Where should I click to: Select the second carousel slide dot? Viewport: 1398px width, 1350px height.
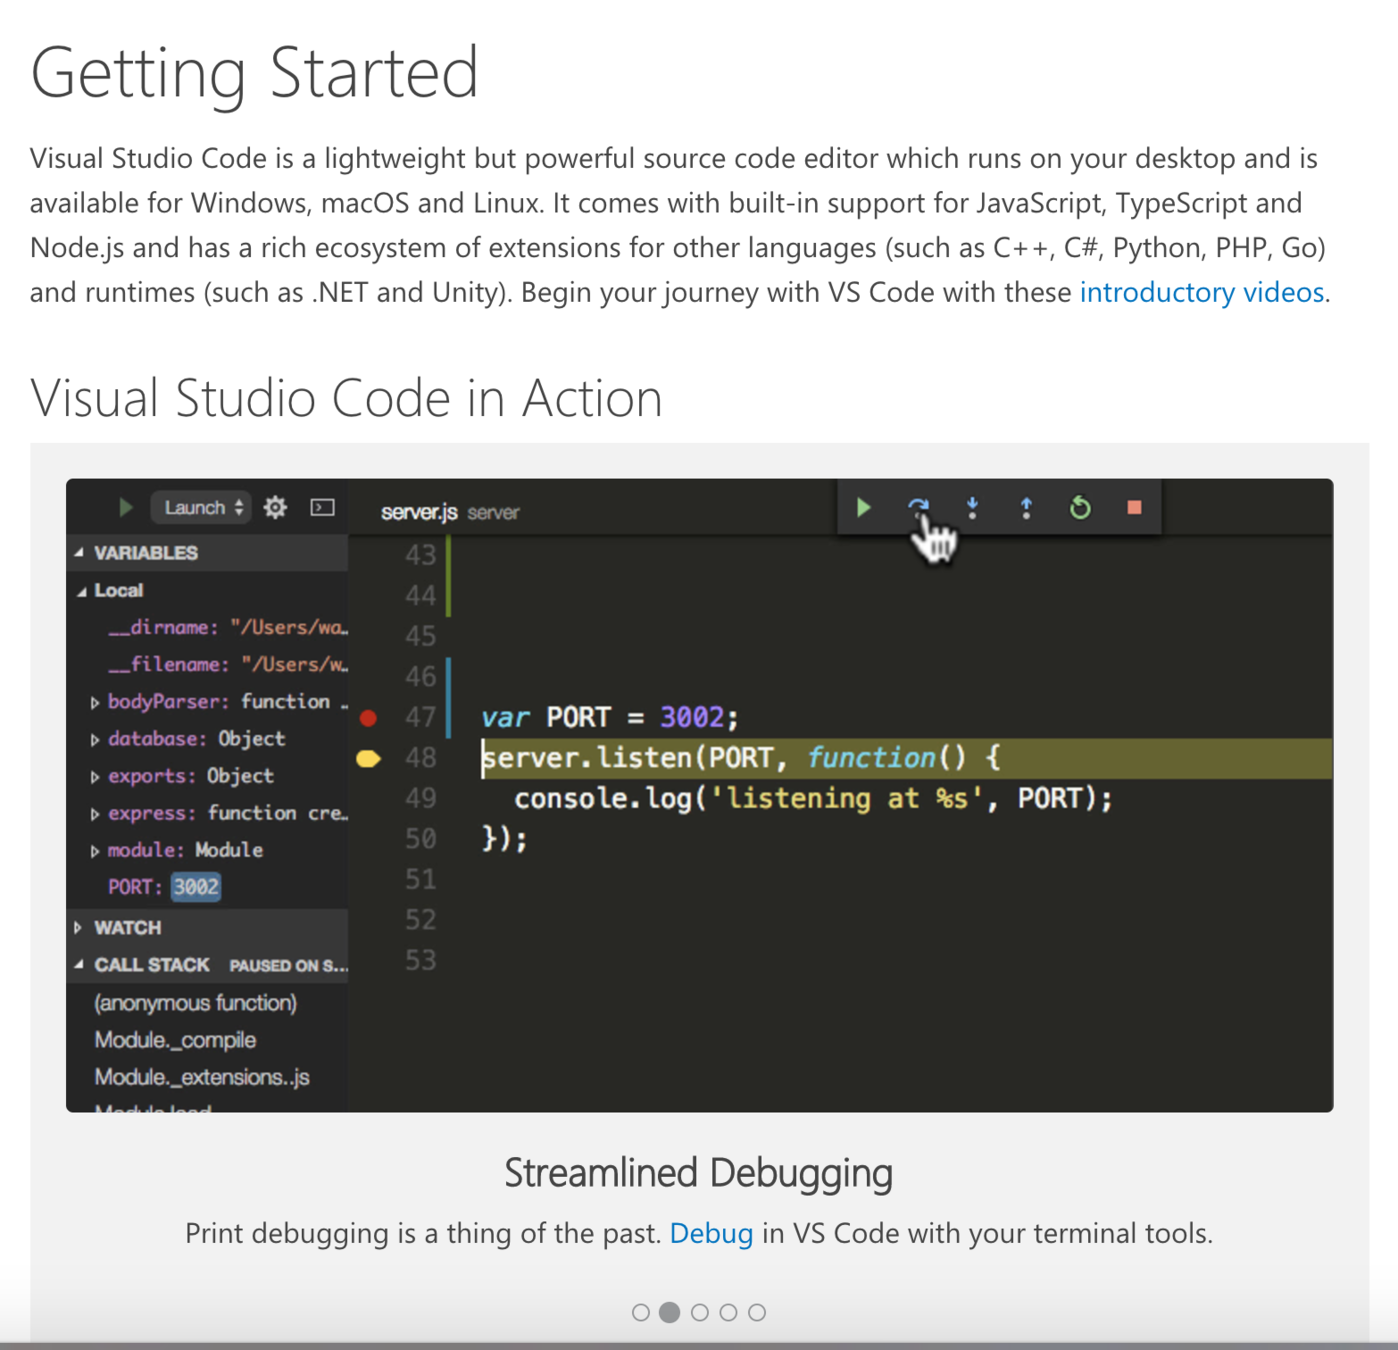pyautogui.click(x=670, y=1312)
